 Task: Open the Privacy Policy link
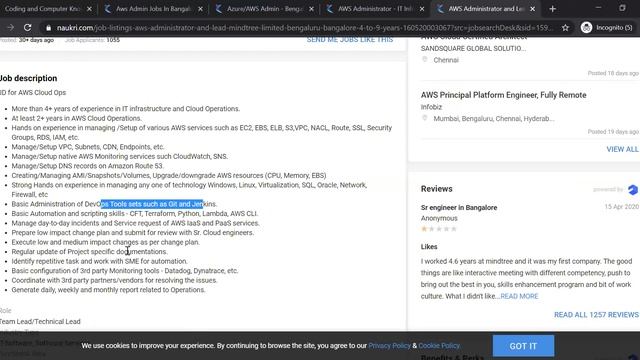(x=389, y=346)
